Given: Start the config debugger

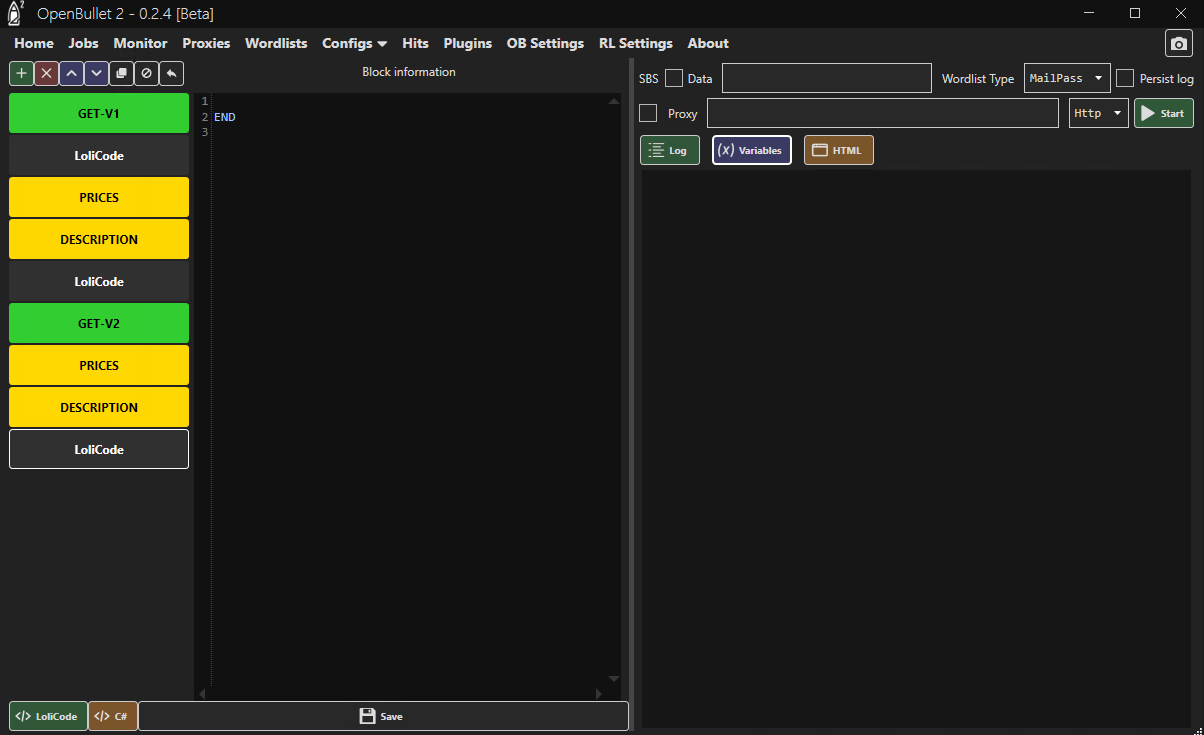Looking at the screenshot, I should (x=1164, y=113).
